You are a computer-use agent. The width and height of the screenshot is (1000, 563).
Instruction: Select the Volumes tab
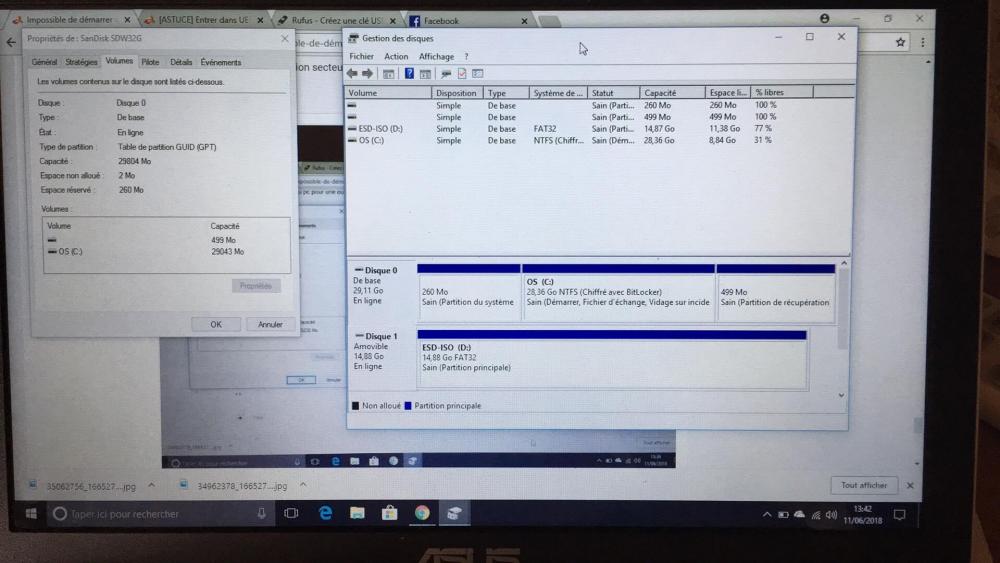[119, 61]
